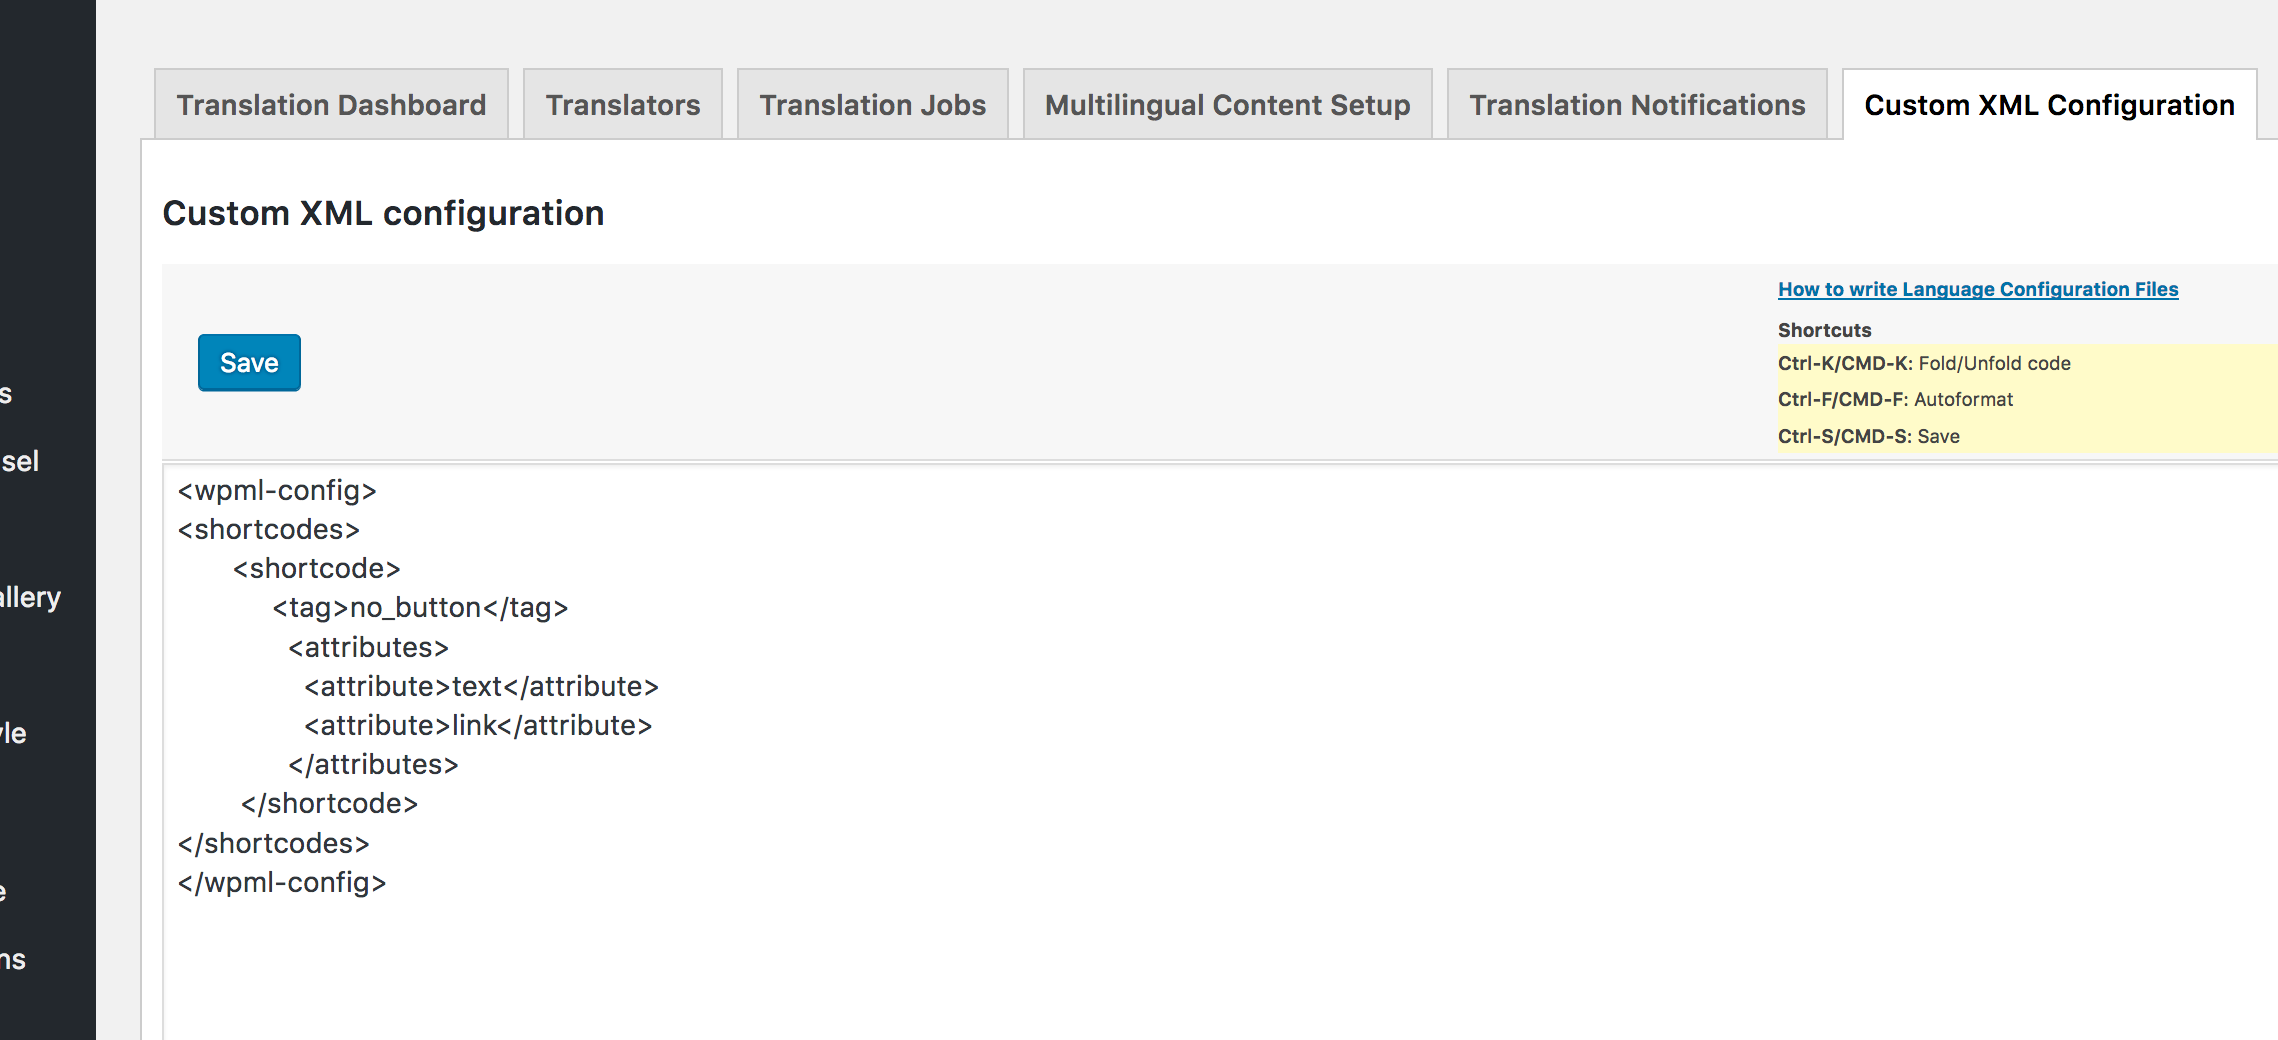Open the Translators tab

tap(622, 104)
